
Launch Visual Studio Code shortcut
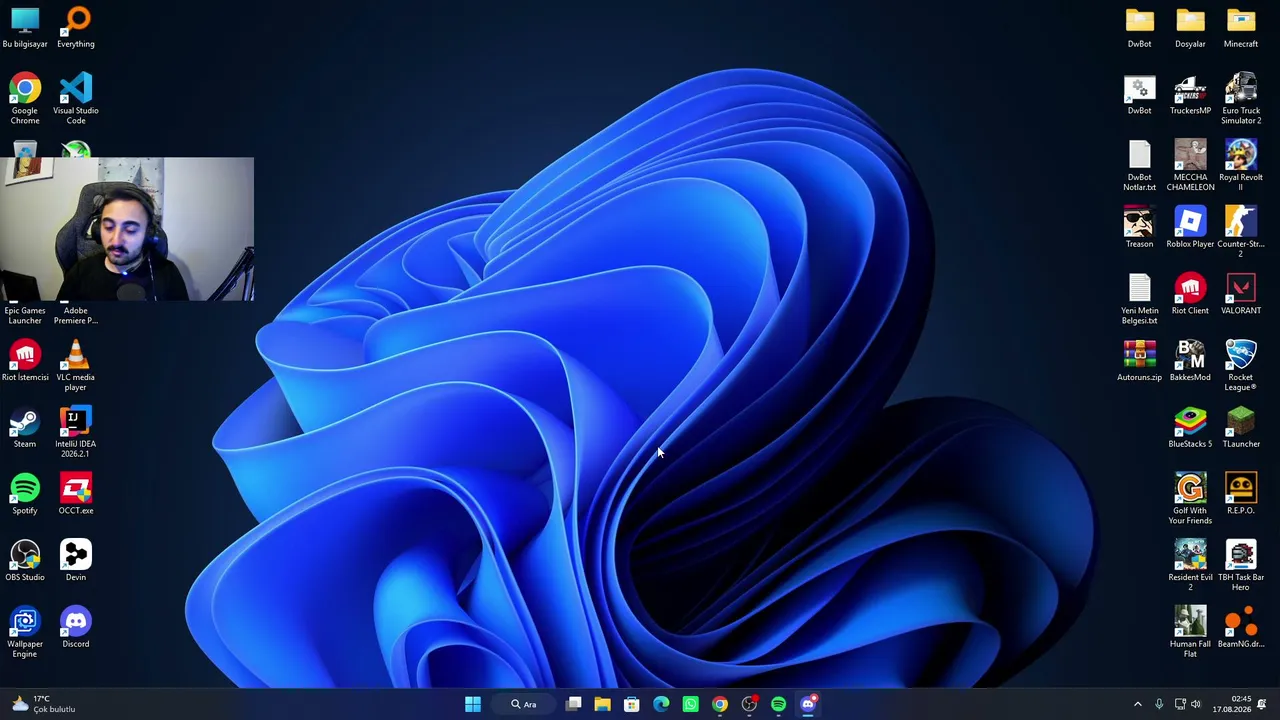click(x=76, y=98)
